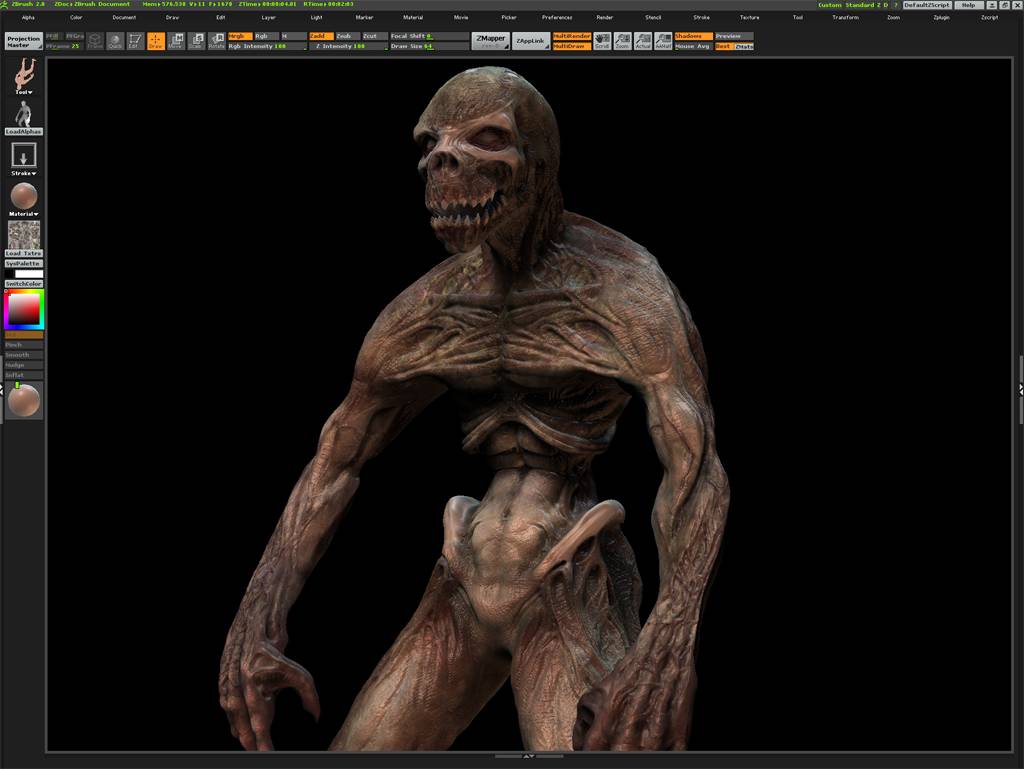Expand the Material selector dropdown
The image size is (1024, 769).
click(24, 213)
